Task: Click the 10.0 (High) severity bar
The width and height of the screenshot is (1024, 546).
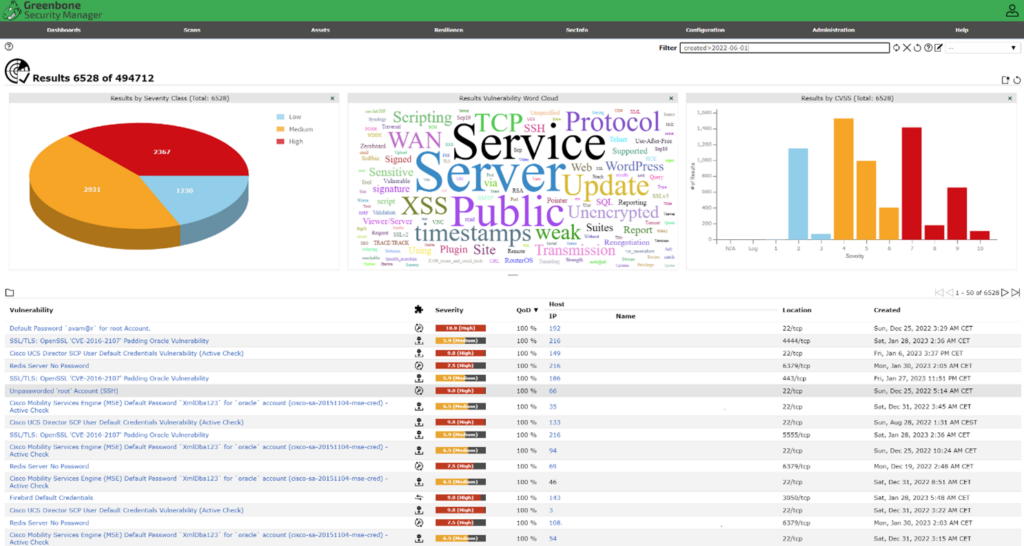Action: click(x=460, y=329)
